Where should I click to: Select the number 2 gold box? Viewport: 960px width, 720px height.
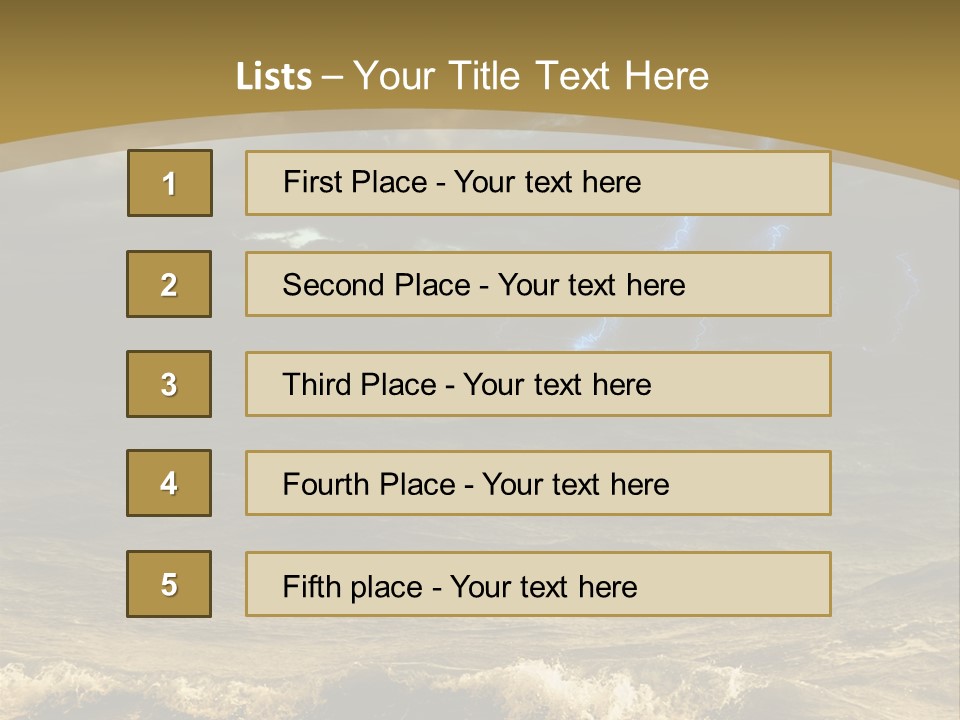click(x=169, y=284)
